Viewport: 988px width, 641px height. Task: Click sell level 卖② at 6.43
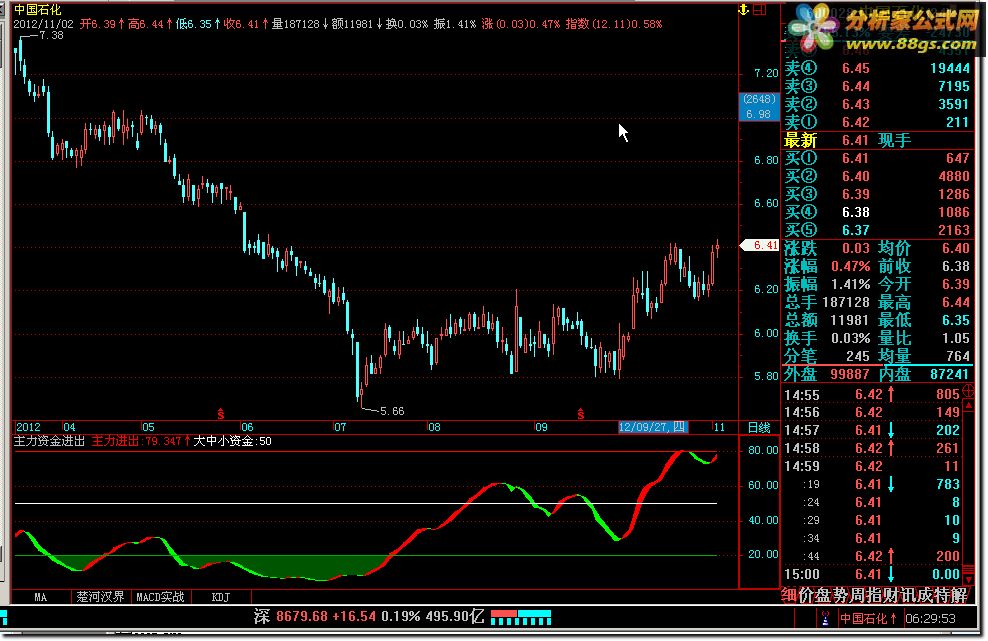[x=877, y=104]
